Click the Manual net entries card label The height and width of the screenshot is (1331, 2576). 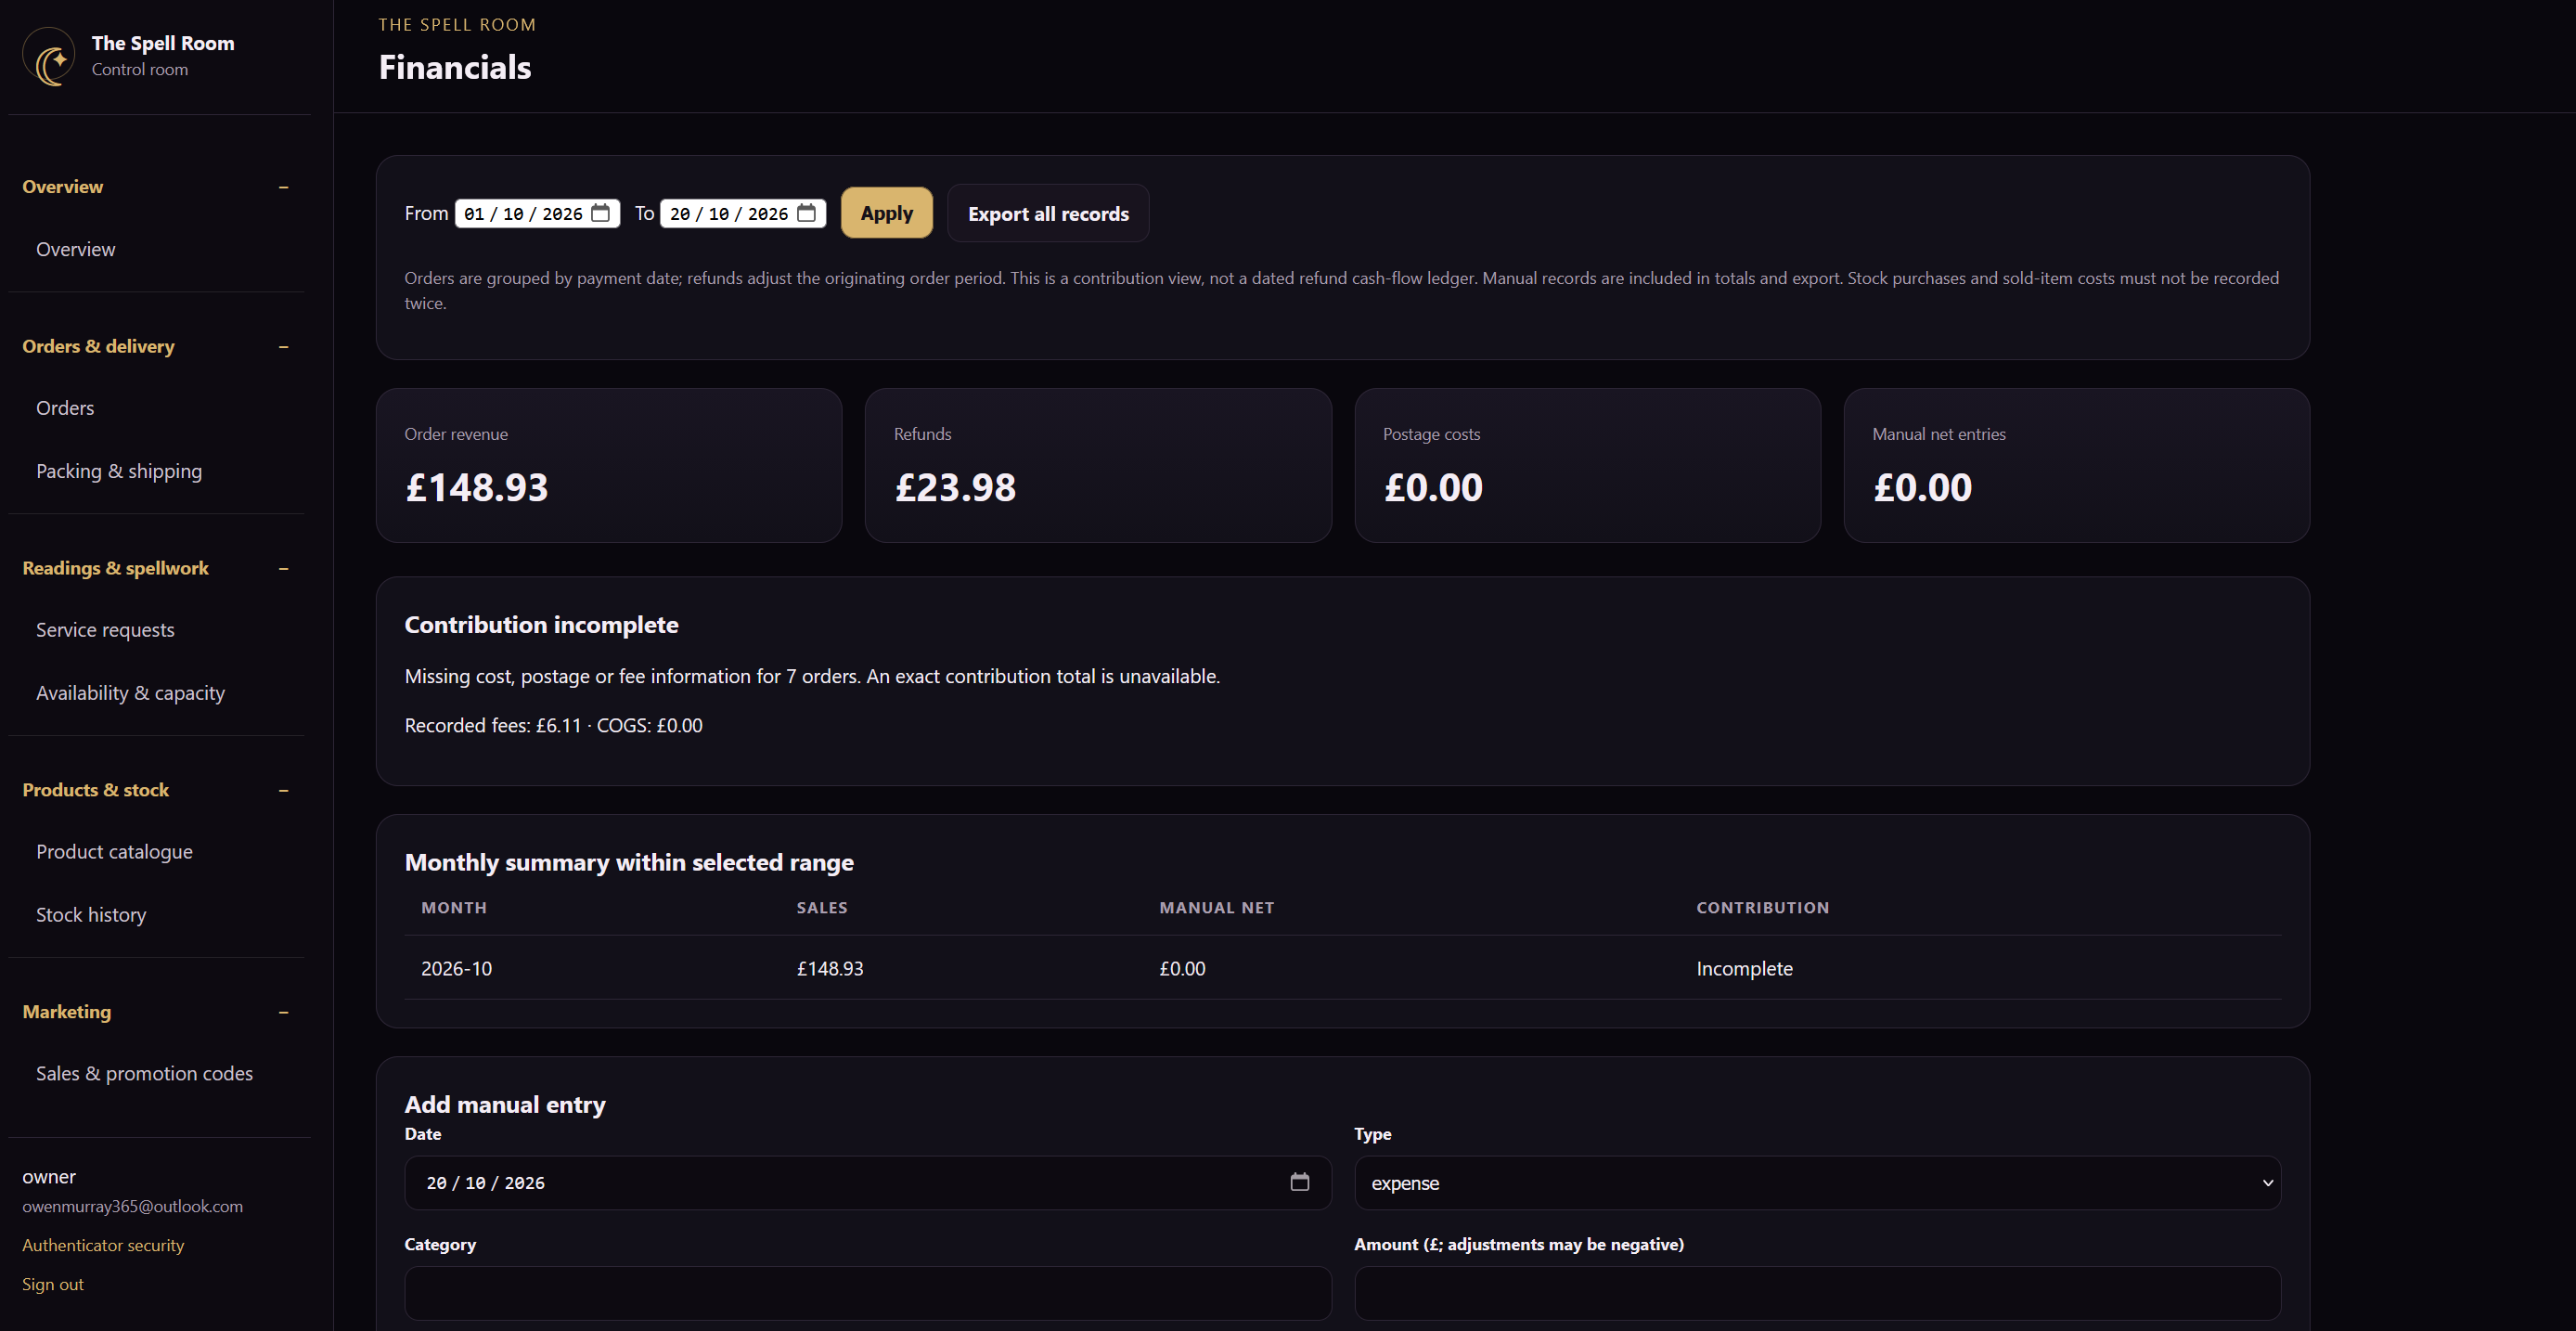pyautogui.click(x=1938, y=434)
